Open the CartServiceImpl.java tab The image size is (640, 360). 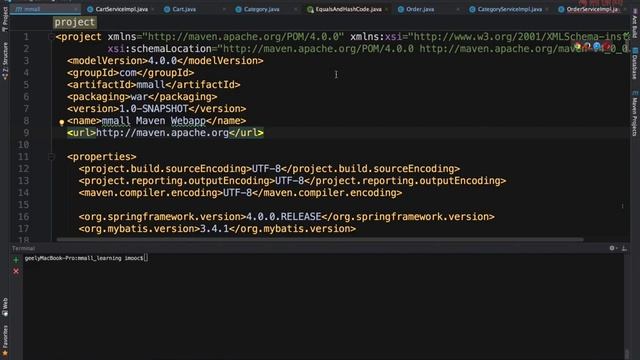tap(122, 9)
